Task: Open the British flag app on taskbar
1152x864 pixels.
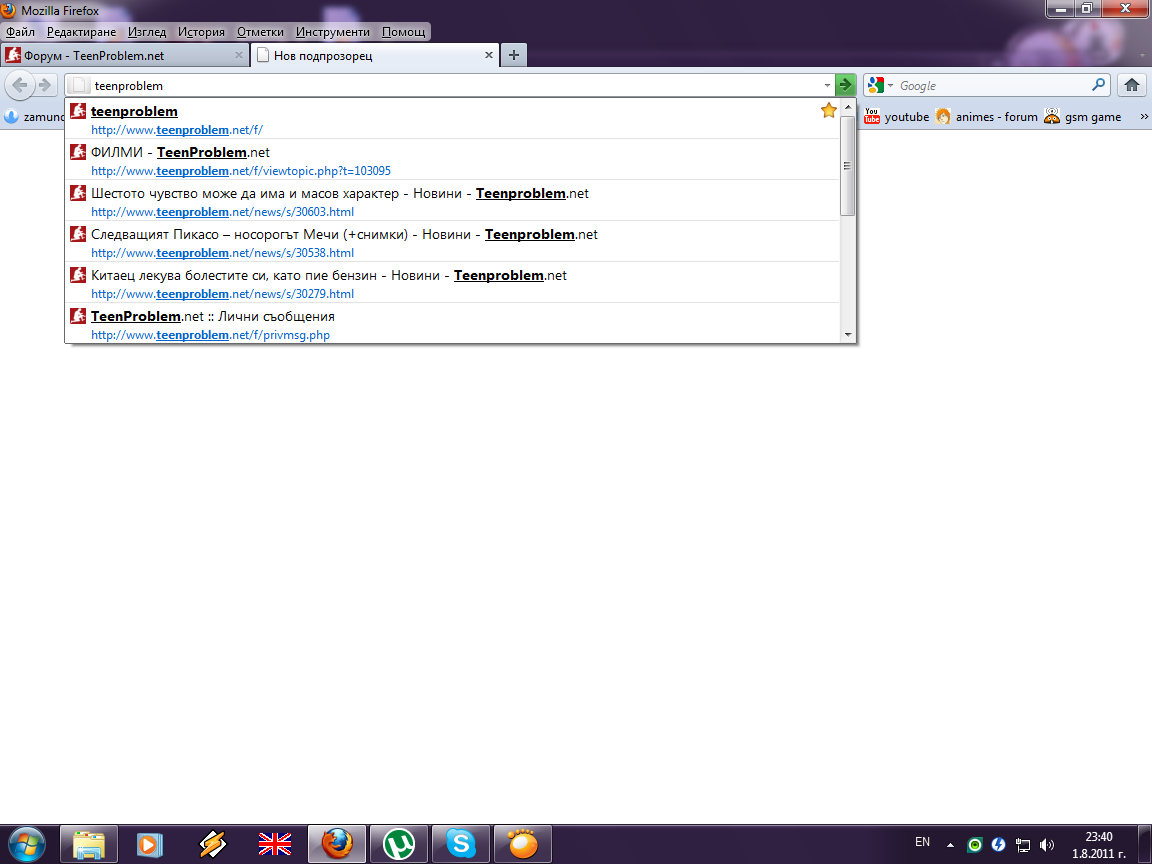Action: [275, 844]
